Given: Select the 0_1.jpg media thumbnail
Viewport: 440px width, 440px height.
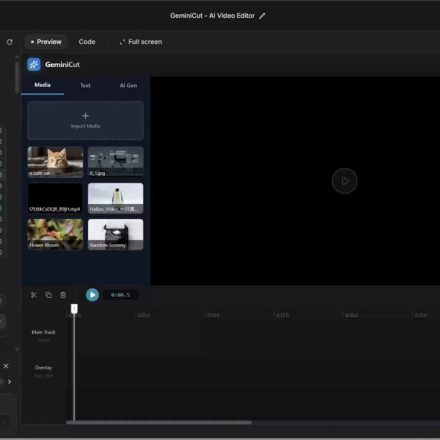Looking at the screenshot, I should click(x=116, y=161).
